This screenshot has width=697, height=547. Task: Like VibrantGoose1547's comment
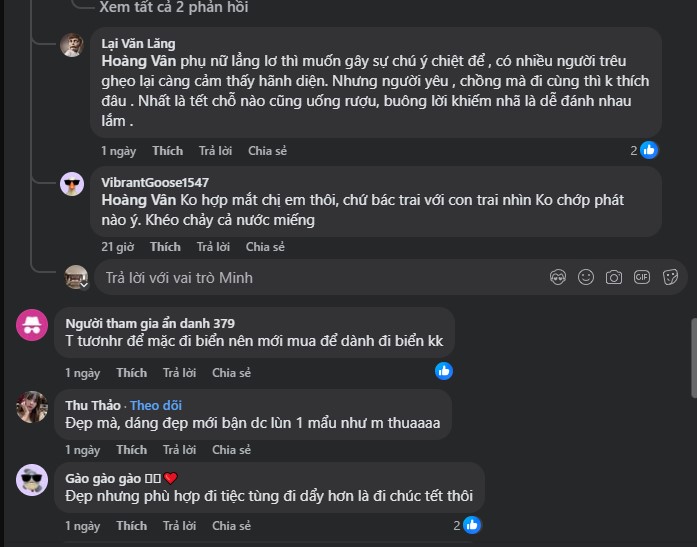coord(165,247)
